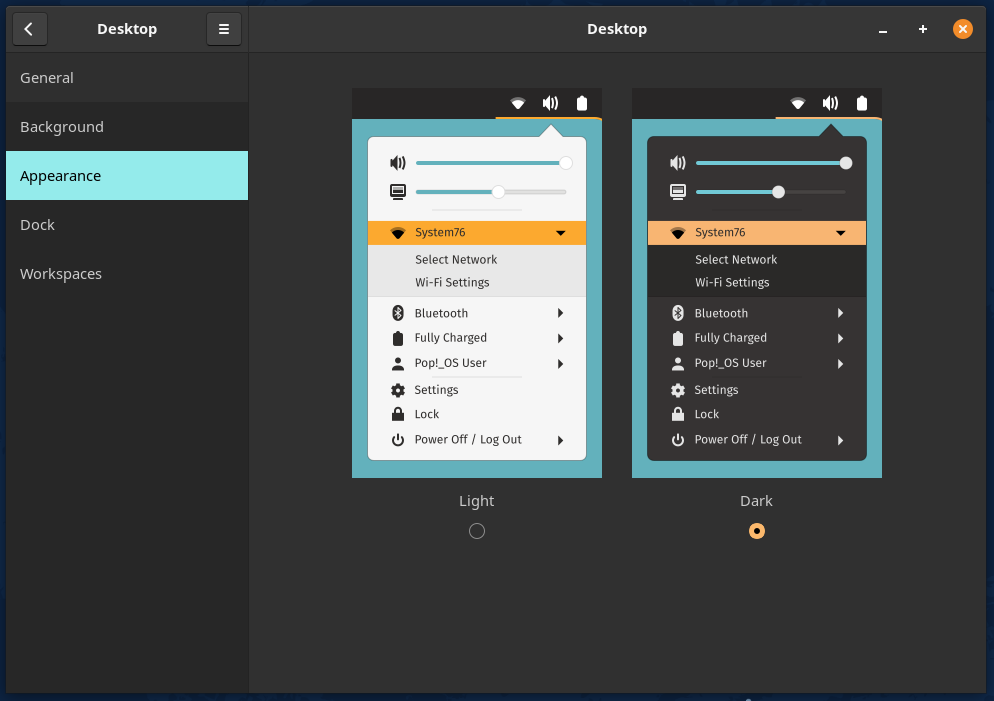
Task: Go back using the header arrow button
Action: (x=29, y=29)
